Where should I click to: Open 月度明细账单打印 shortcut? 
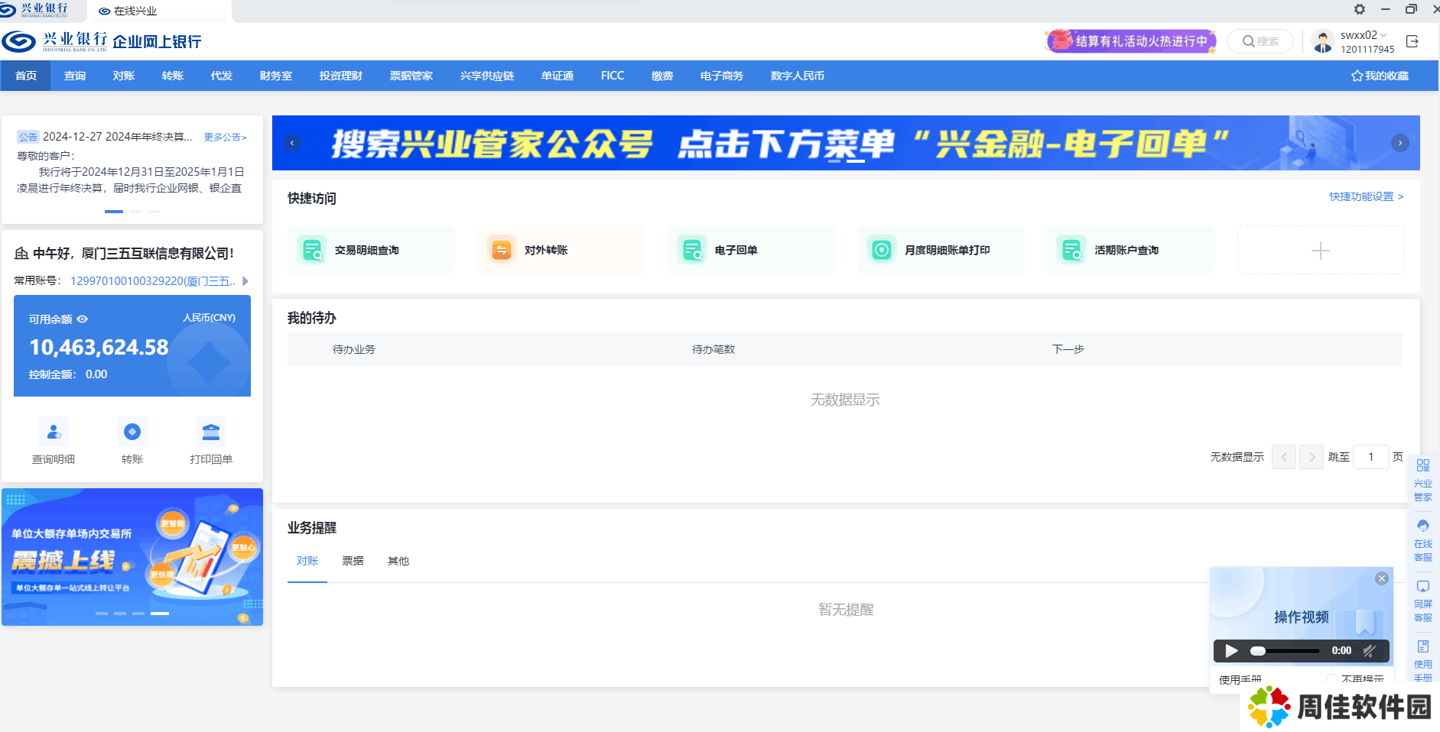[941, 250]
